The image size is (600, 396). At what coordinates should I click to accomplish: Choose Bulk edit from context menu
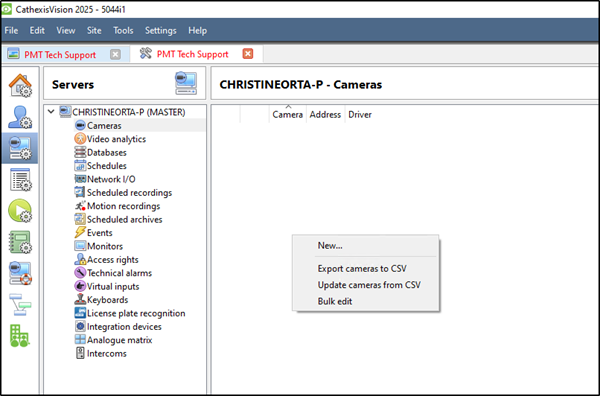coord(366,301)
